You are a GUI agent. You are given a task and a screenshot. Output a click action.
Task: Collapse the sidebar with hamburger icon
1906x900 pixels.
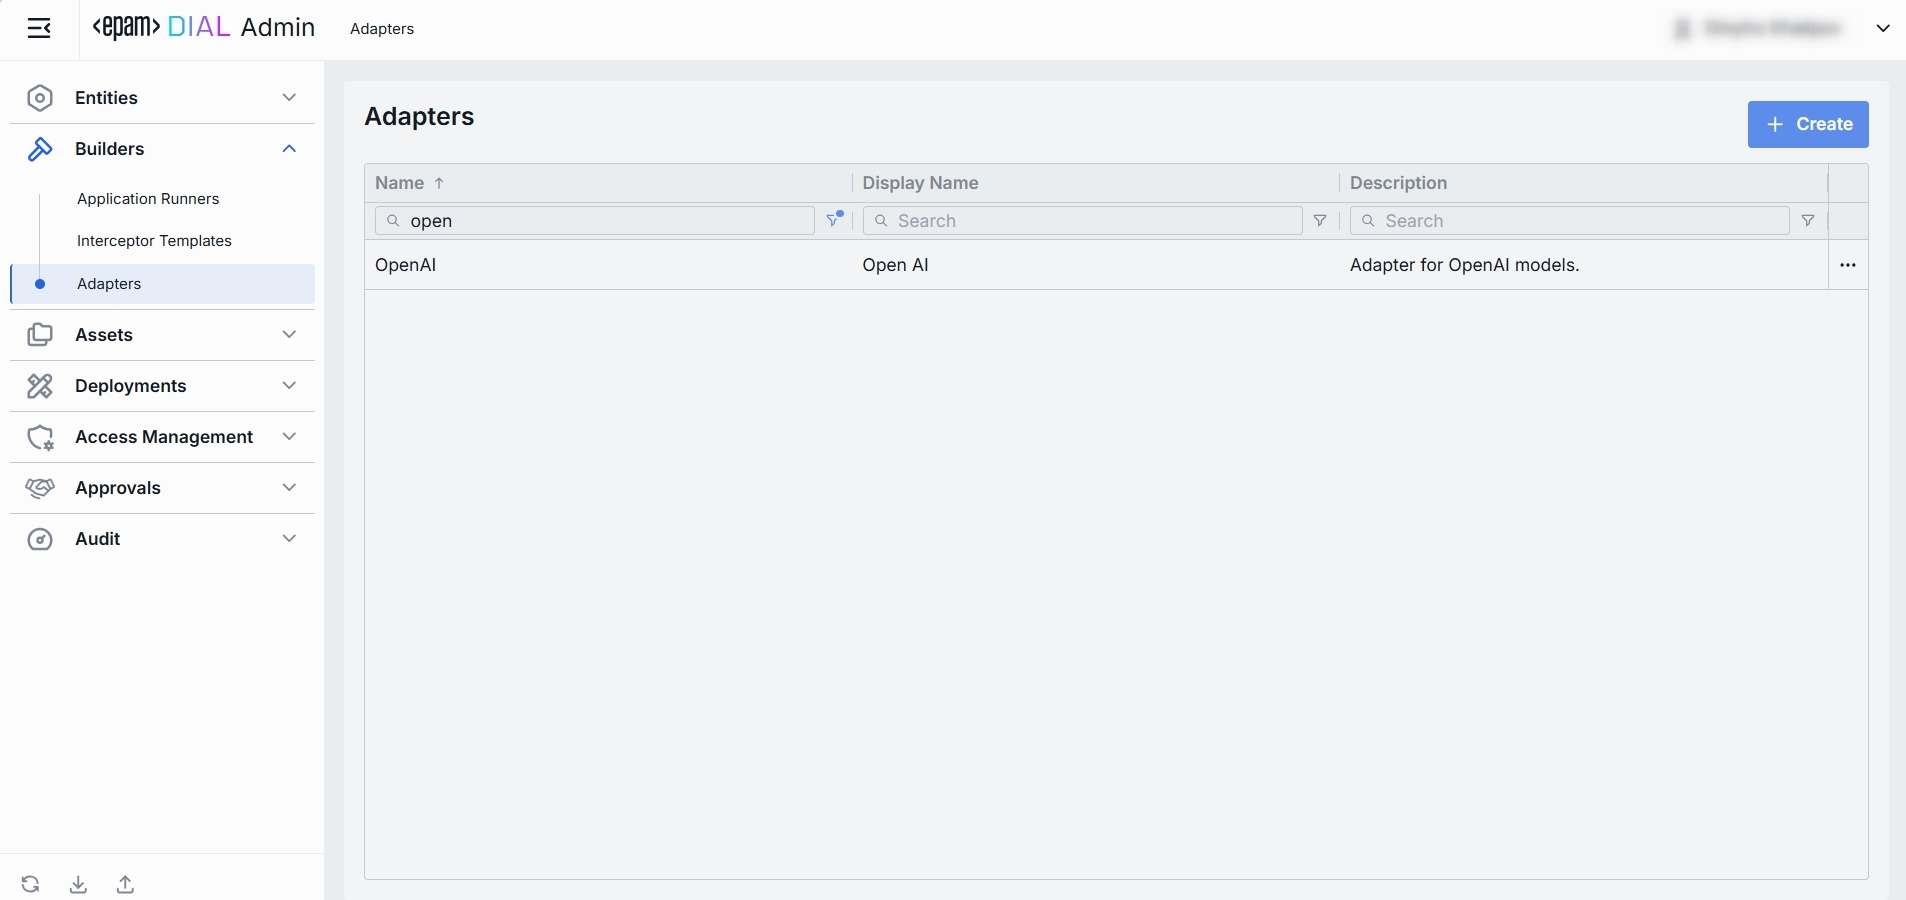point(39,29)
